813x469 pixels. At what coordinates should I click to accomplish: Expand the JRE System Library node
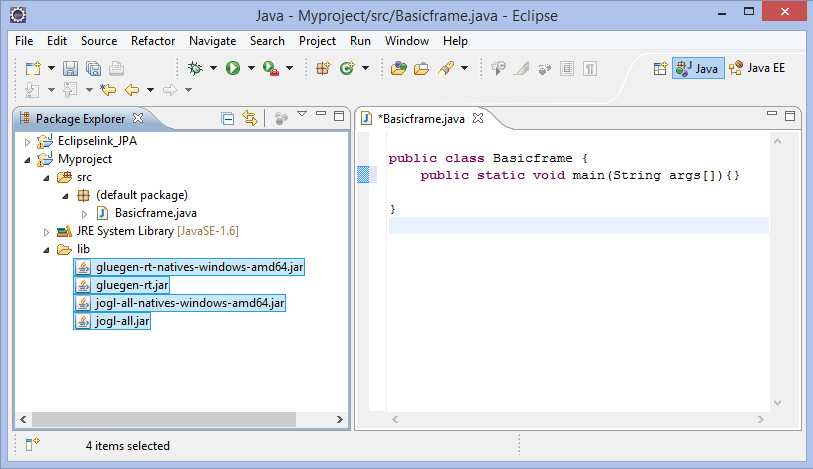[46, 232]
